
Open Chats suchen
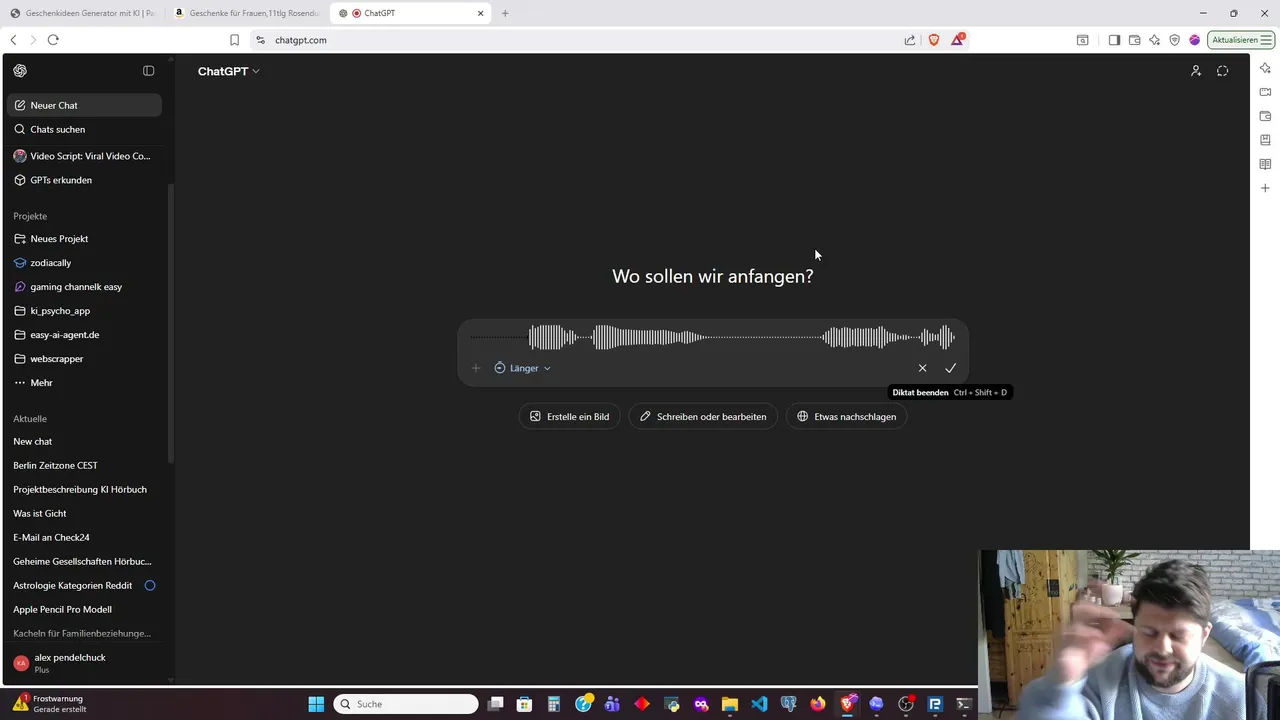point(84,129)
